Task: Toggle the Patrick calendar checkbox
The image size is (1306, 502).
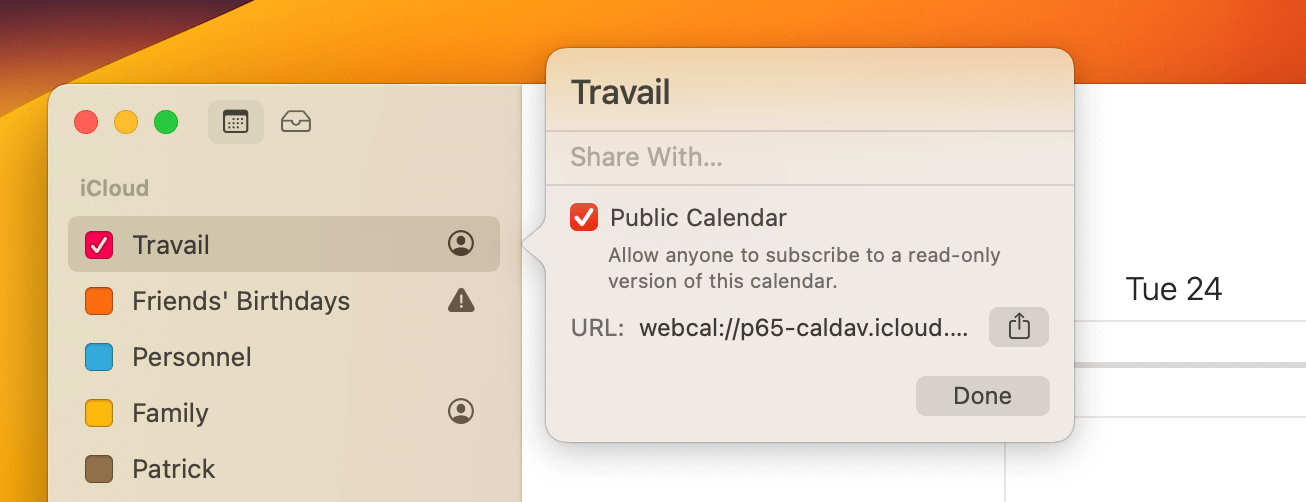Action: pos(99,469)
